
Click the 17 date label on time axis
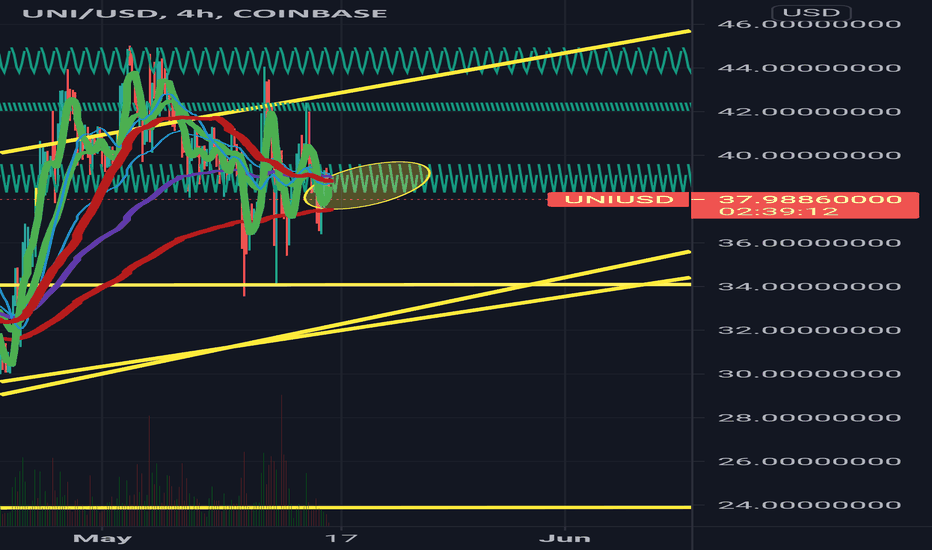tap(341, 539)
